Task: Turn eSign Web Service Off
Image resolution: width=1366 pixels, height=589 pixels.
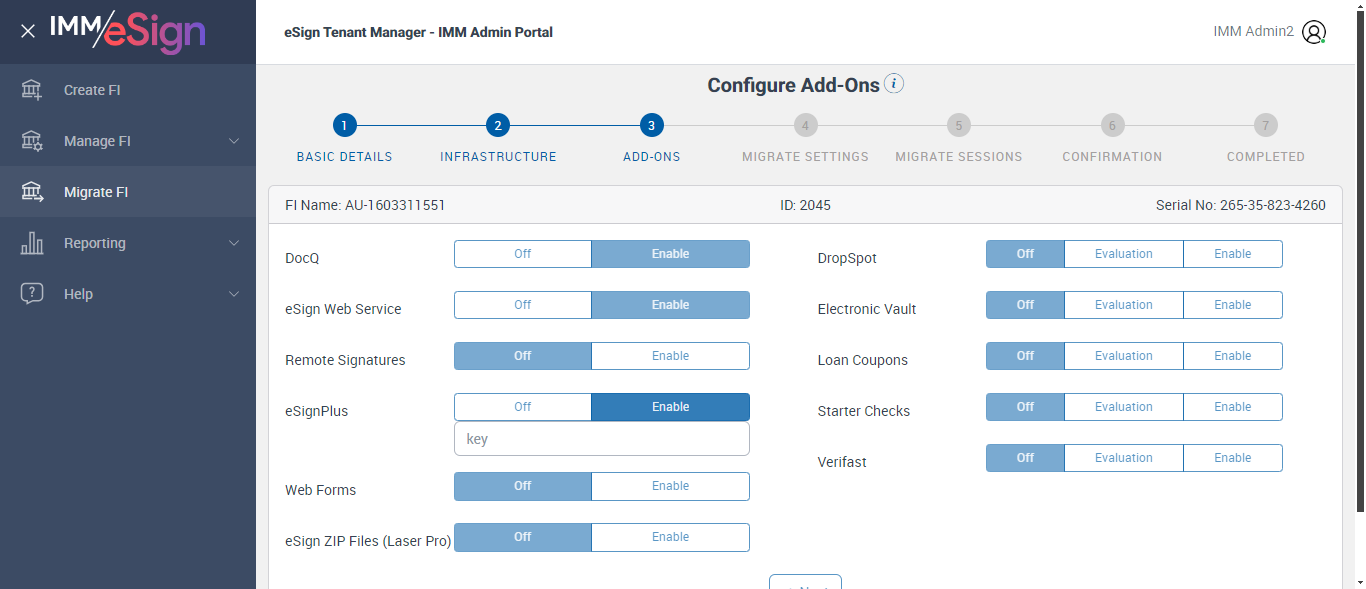Action: (523, 305)
